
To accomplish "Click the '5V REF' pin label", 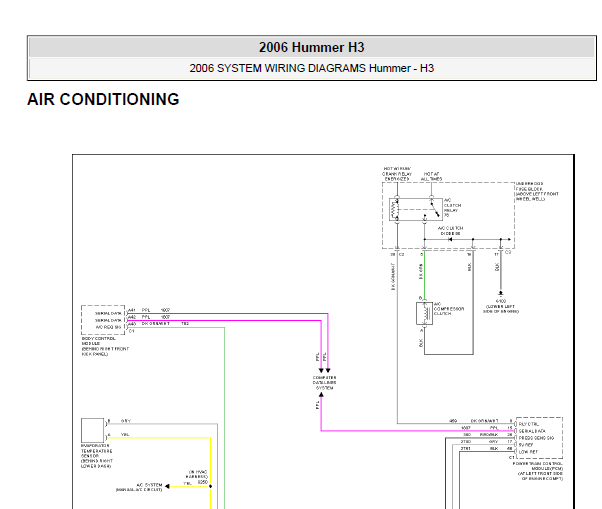I will point(526,445).
